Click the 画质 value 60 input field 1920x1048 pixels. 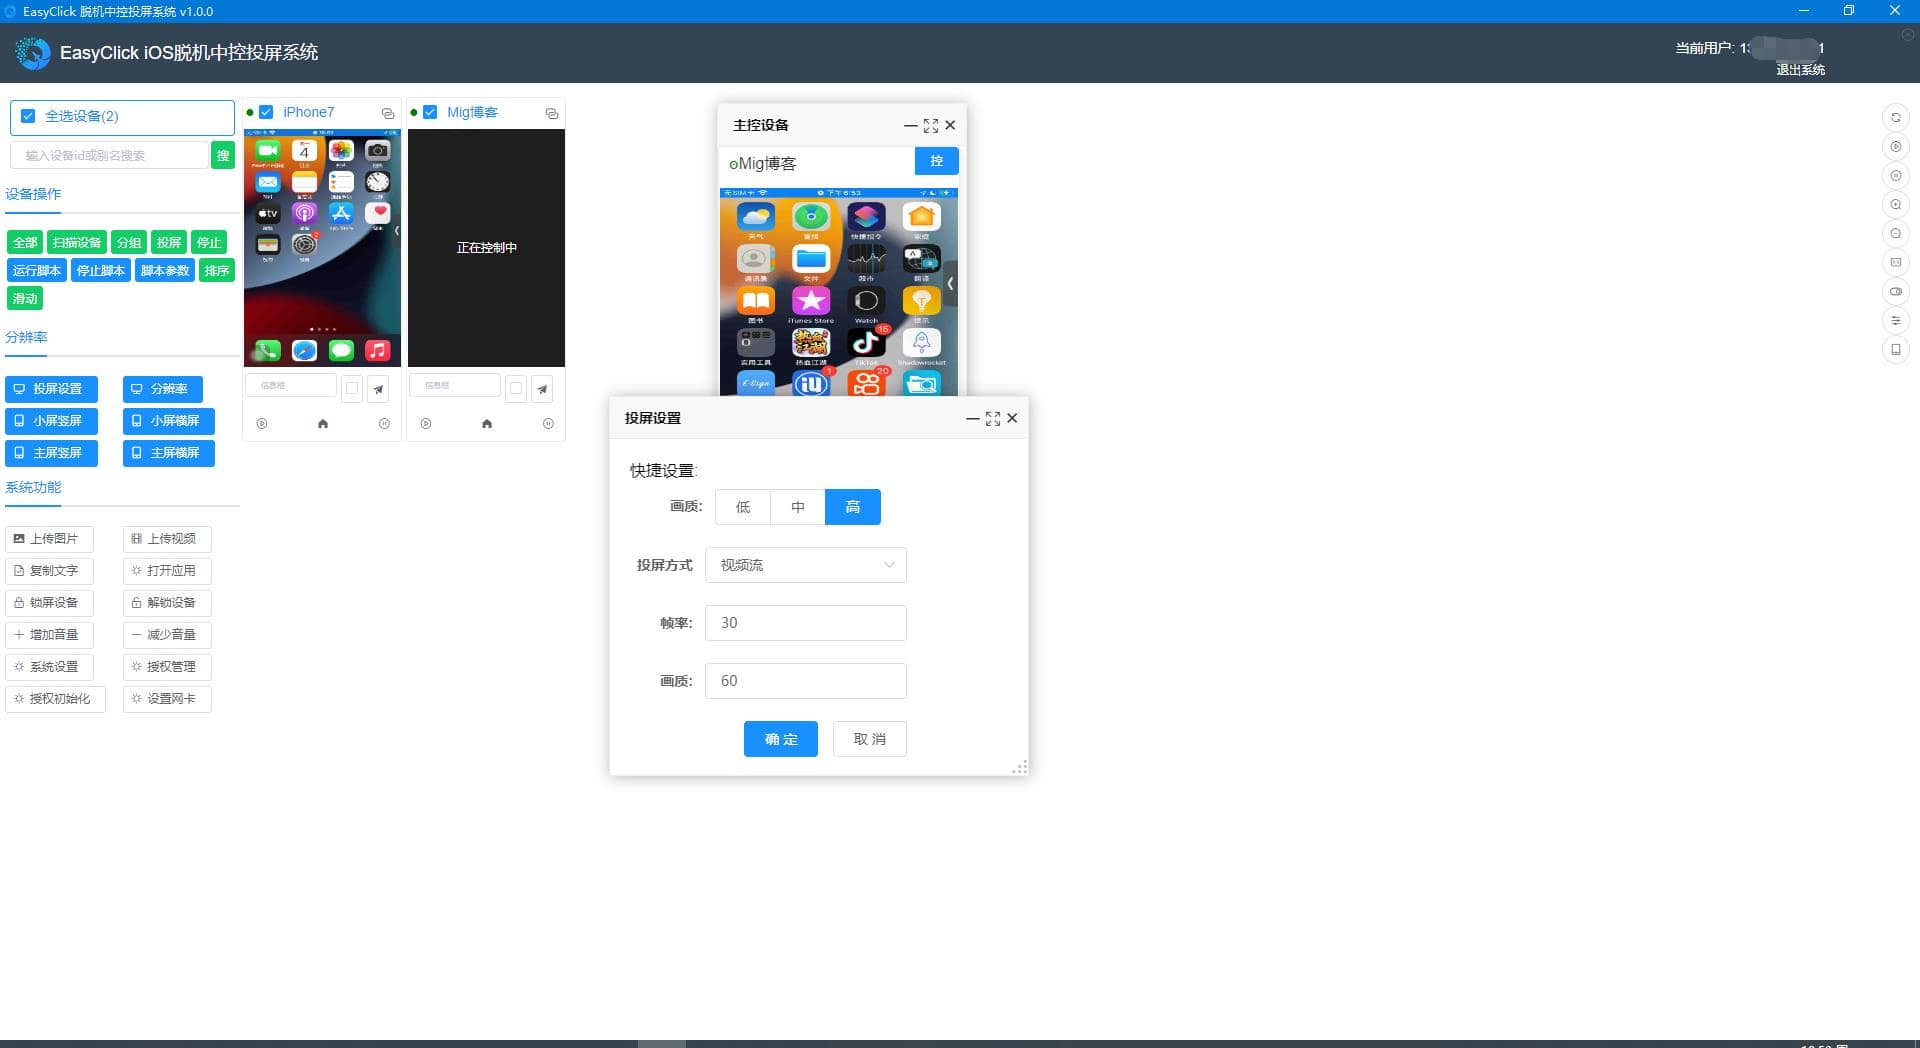tap(806, 681)
